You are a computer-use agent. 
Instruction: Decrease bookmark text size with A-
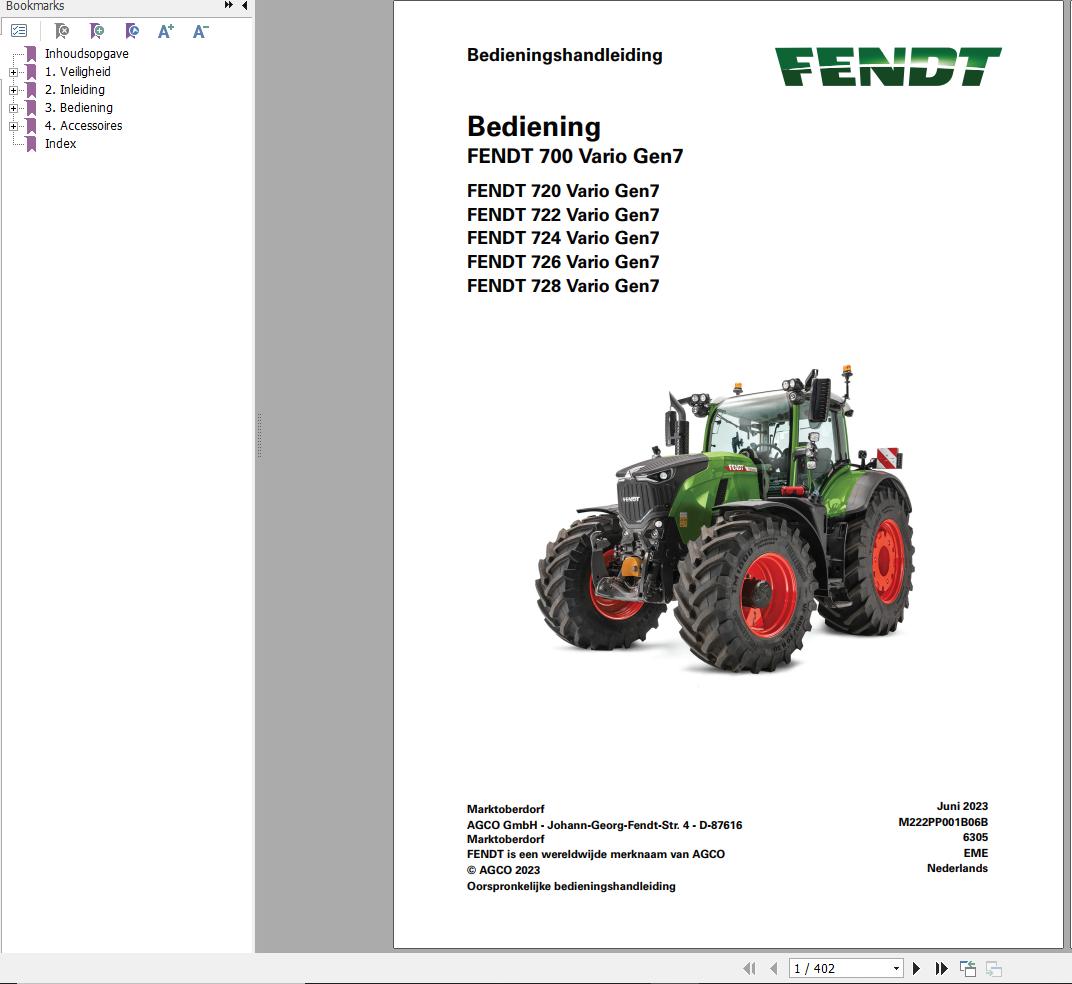[x=200, y=31]
